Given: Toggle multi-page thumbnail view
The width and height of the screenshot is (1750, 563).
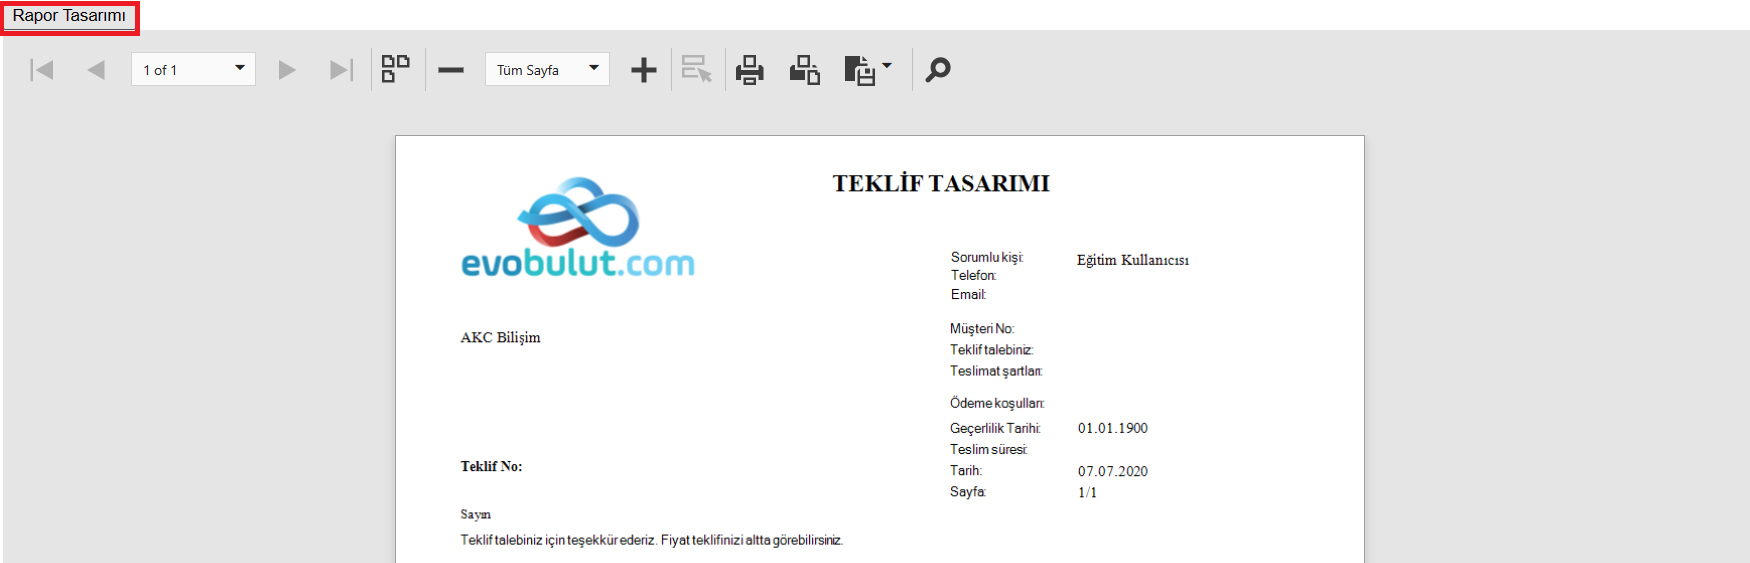Looking at the screenshot, I should (396, 69).
